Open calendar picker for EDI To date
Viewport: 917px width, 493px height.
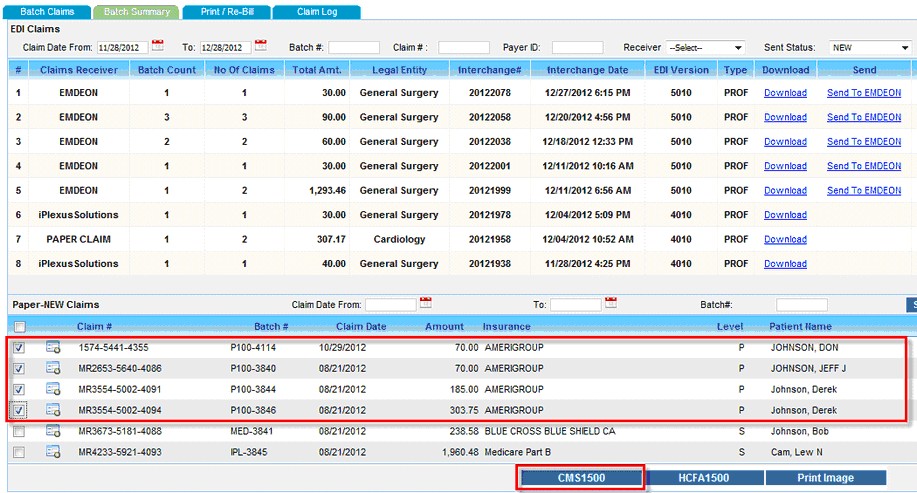pyautogui.click(x=261, y=46)
